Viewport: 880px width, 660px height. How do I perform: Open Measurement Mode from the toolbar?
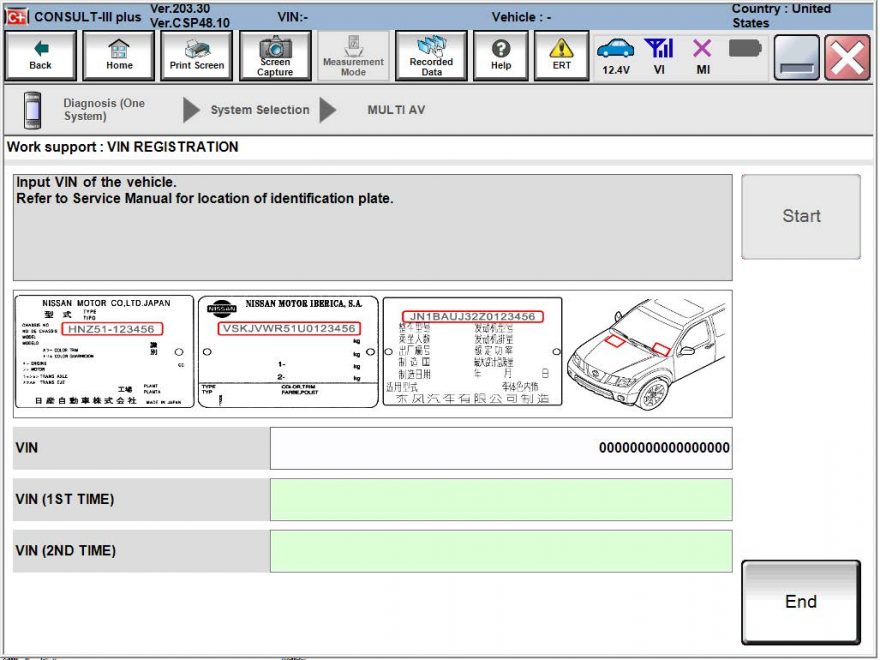352,55
